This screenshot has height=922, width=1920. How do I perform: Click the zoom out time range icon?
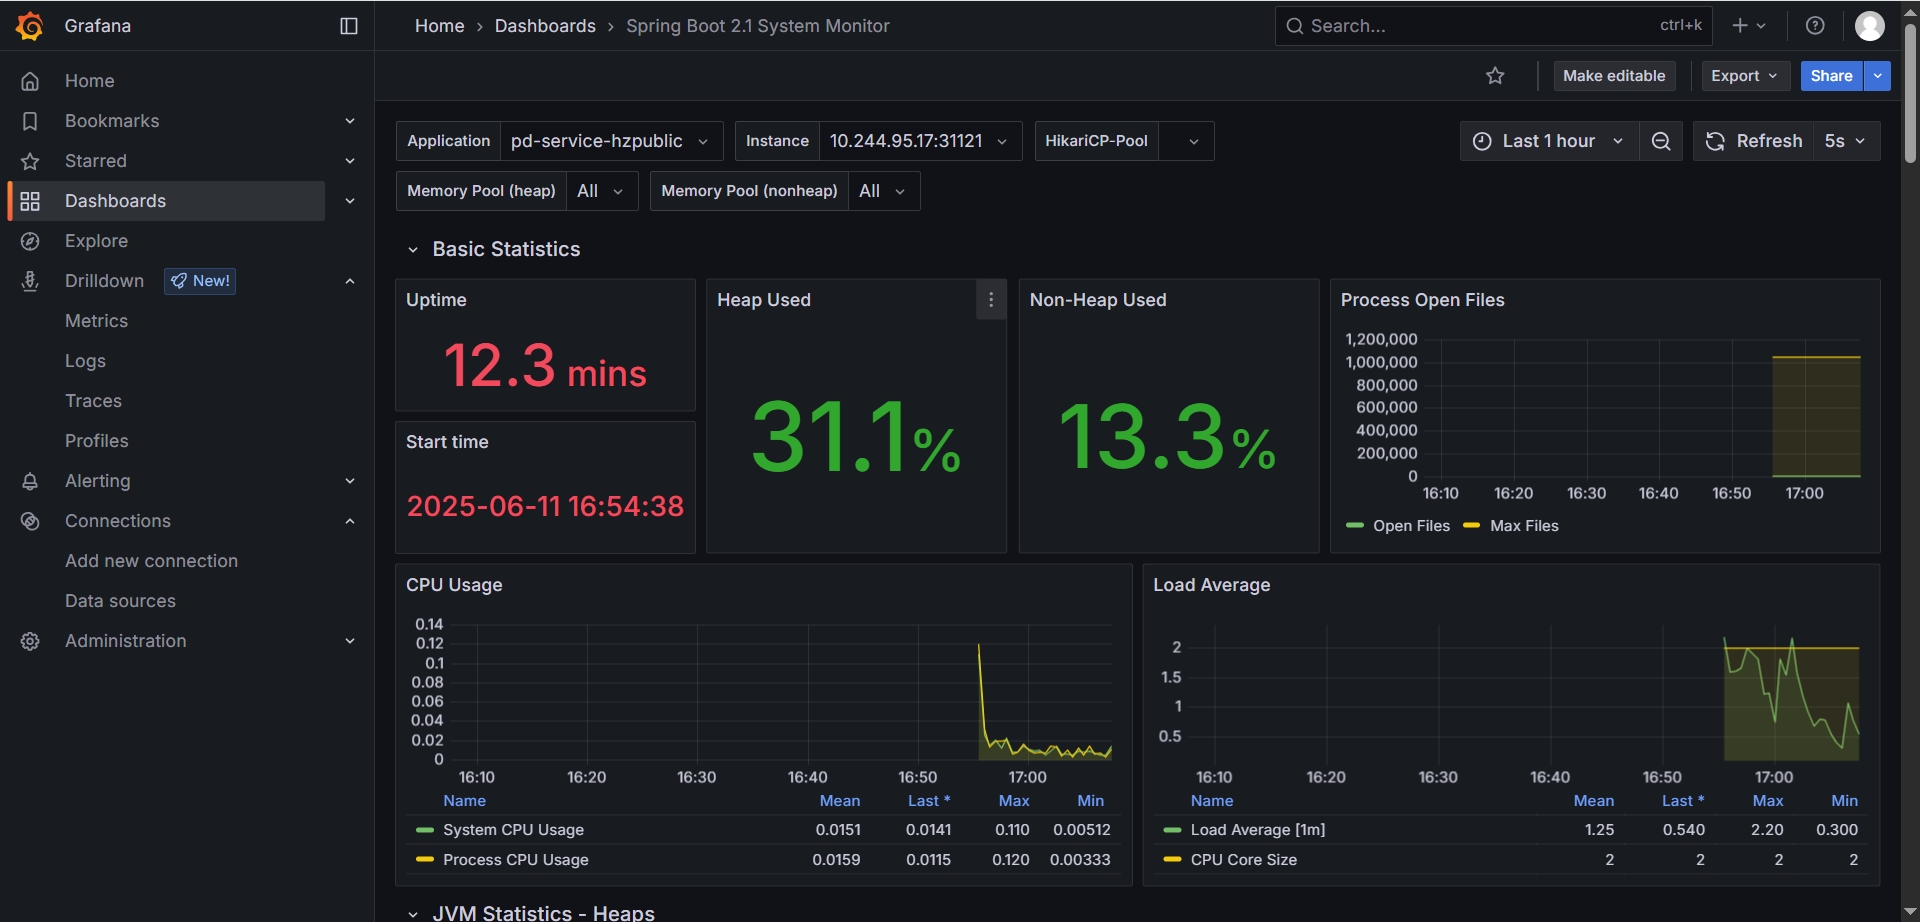1661,141
